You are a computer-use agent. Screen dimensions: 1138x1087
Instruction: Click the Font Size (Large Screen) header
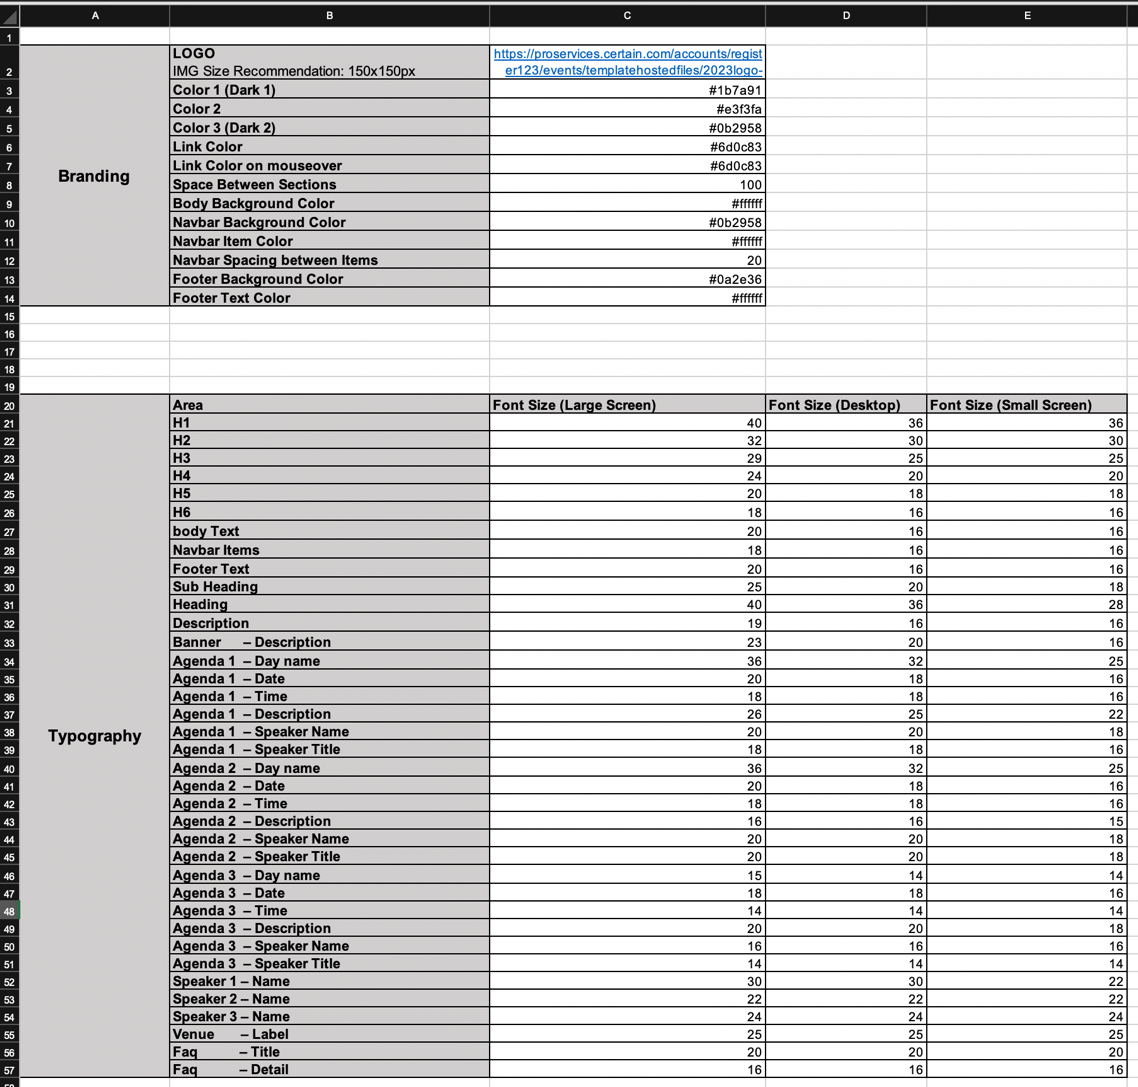click(x=627, y=405)
